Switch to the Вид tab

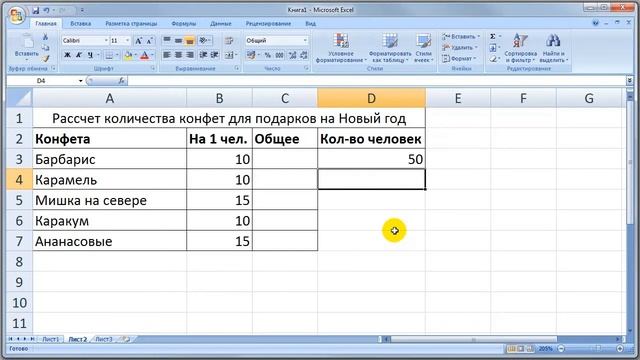point(310,24)
